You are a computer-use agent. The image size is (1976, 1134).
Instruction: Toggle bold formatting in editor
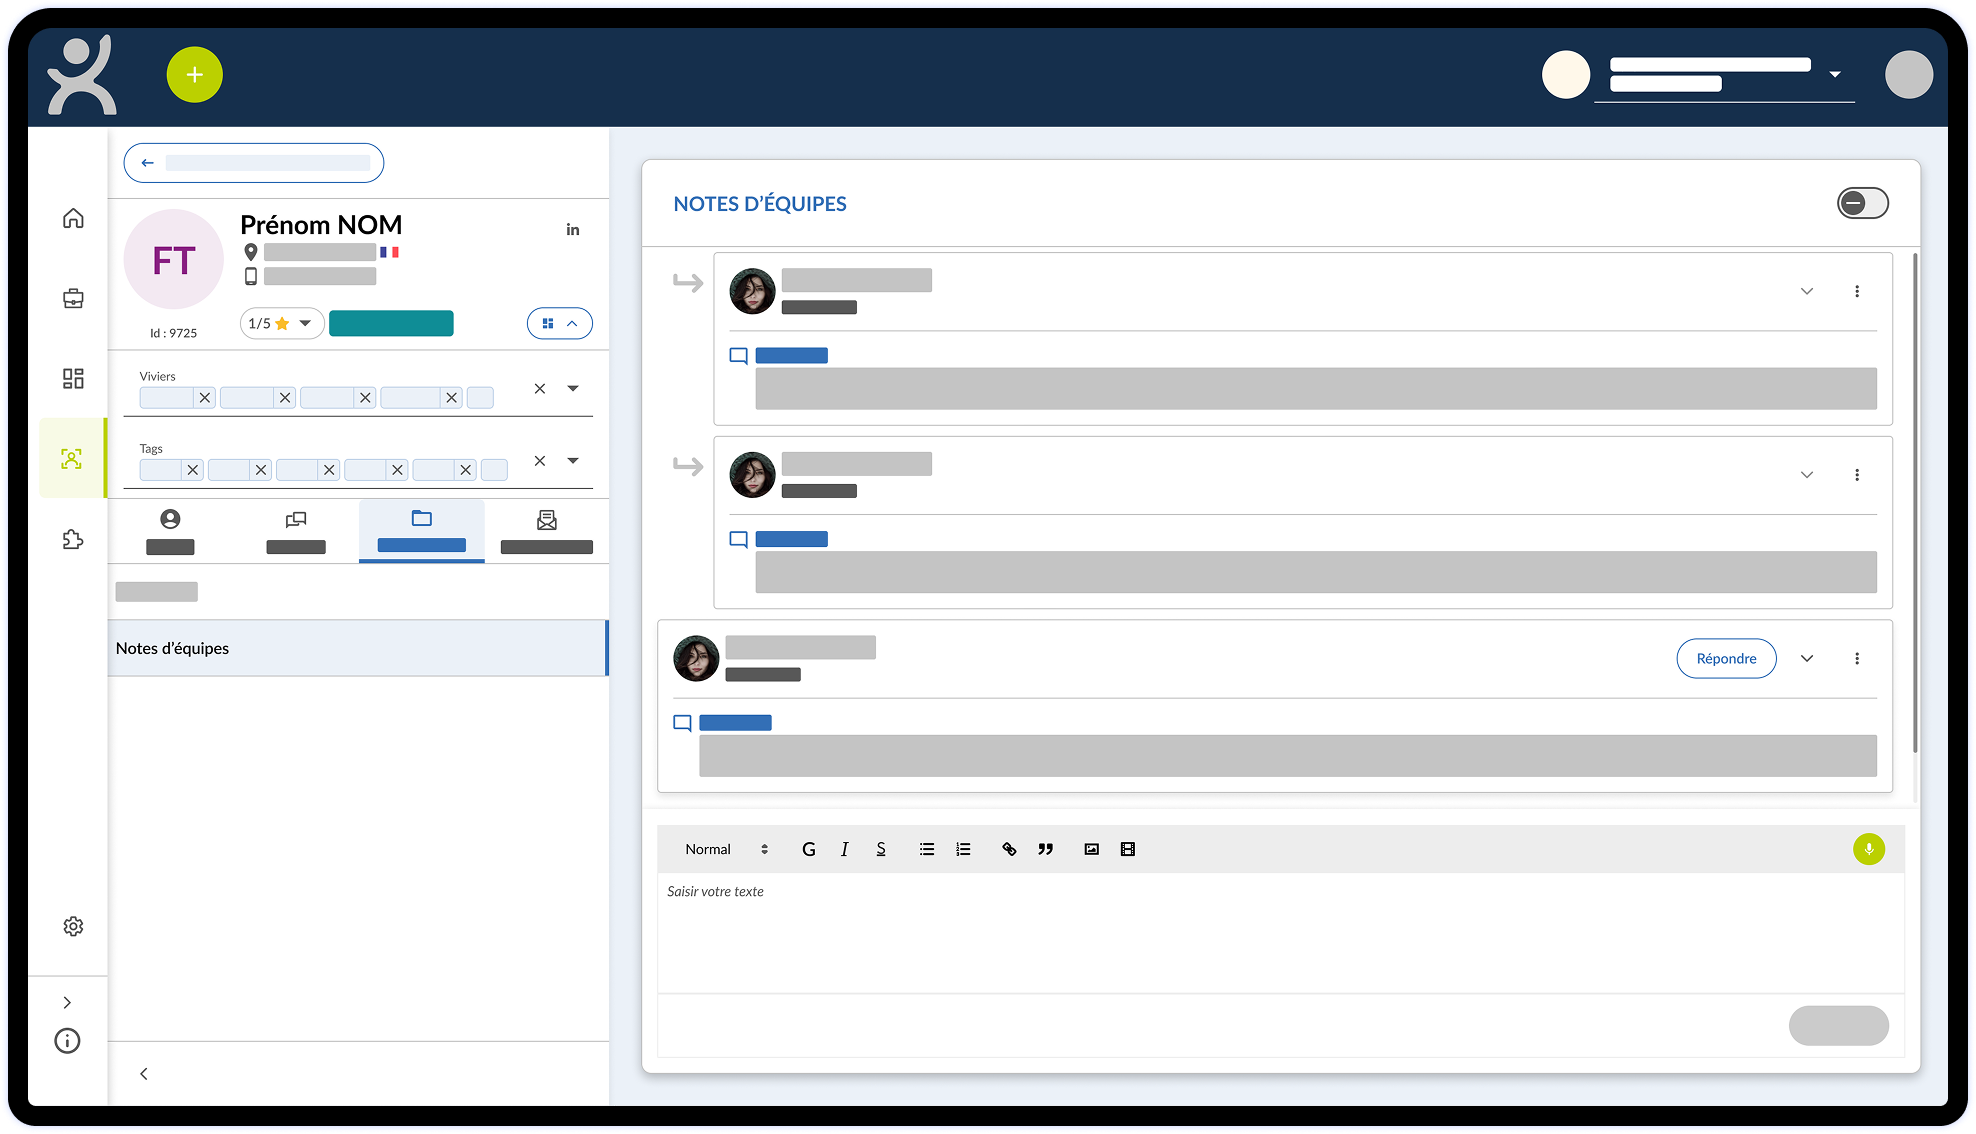(808, 849)
